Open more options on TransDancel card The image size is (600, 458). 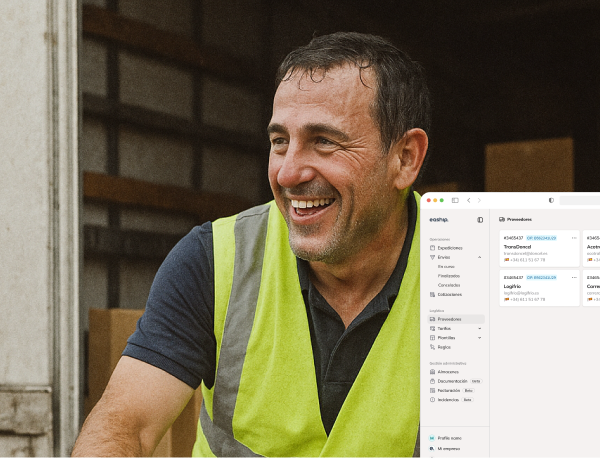point(574,238)
